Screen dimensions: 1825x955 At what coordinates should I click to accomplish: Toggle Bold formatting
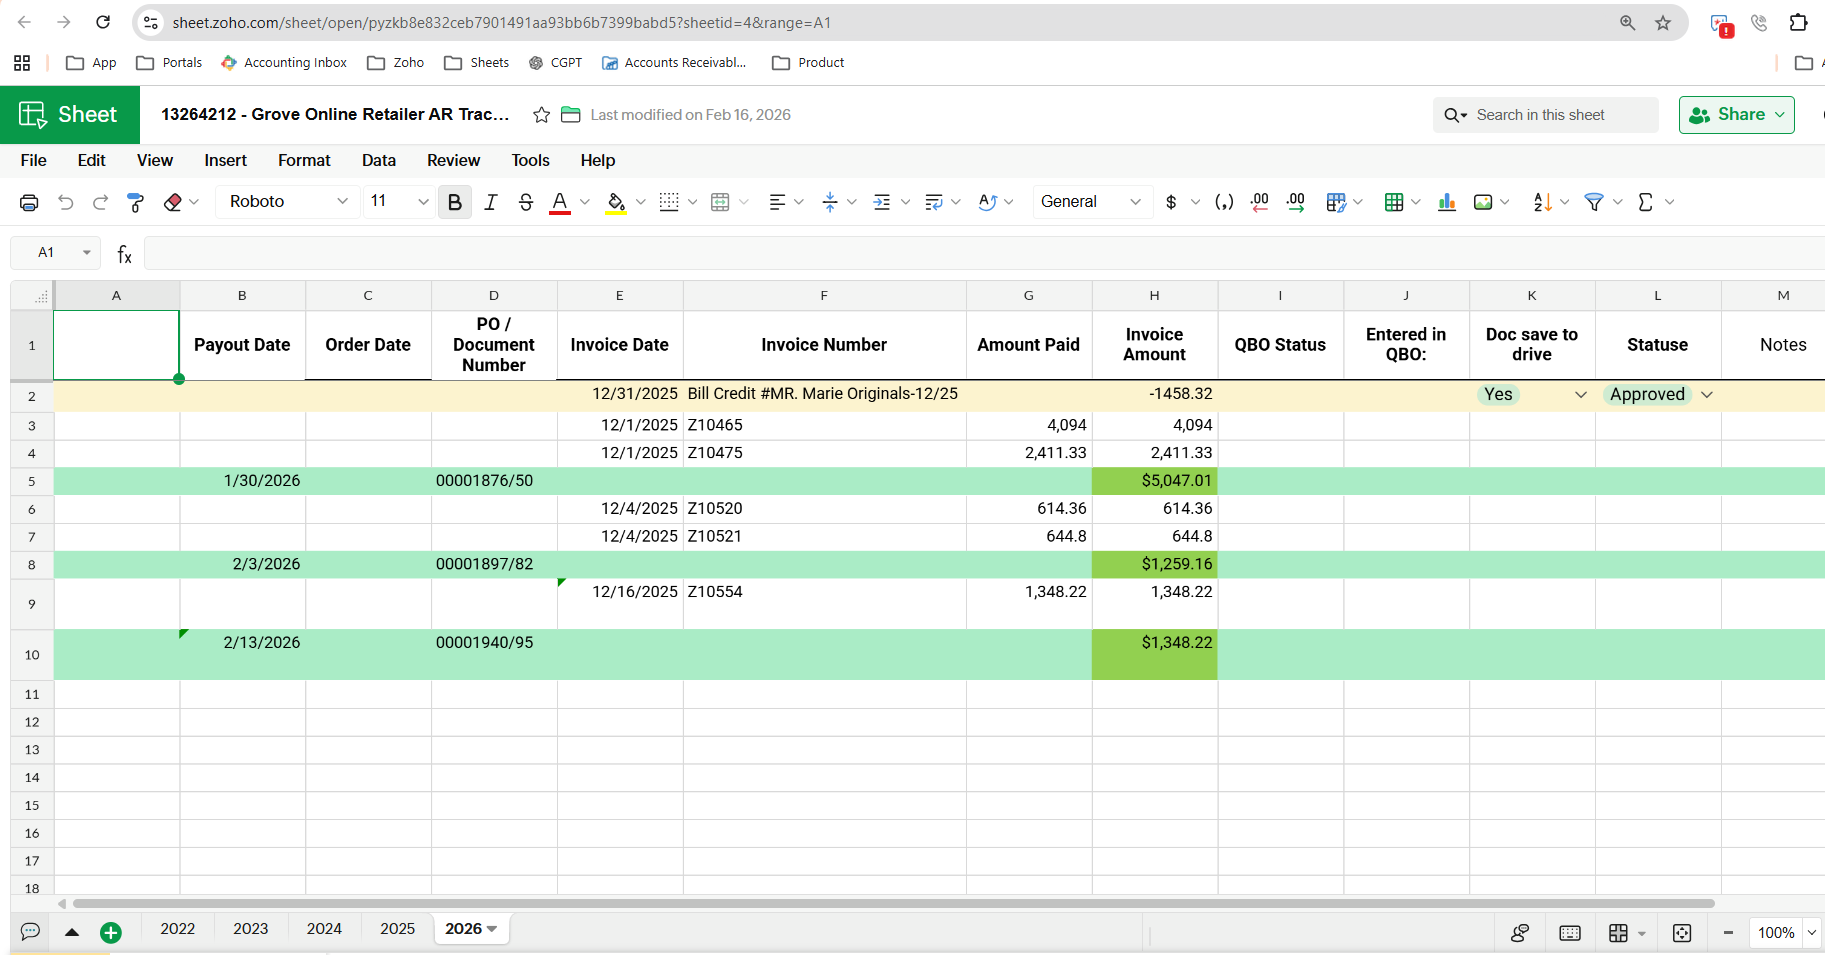tap(455, 202)
